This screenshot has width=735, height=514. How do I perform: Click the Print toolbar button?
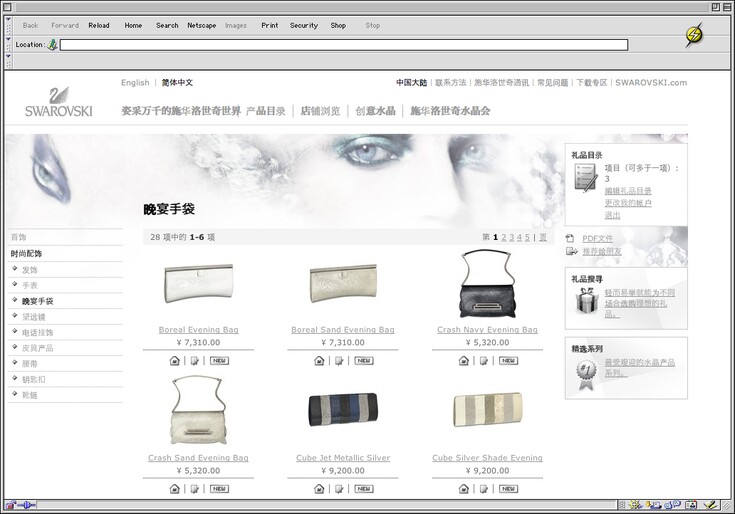coord(270,25)
